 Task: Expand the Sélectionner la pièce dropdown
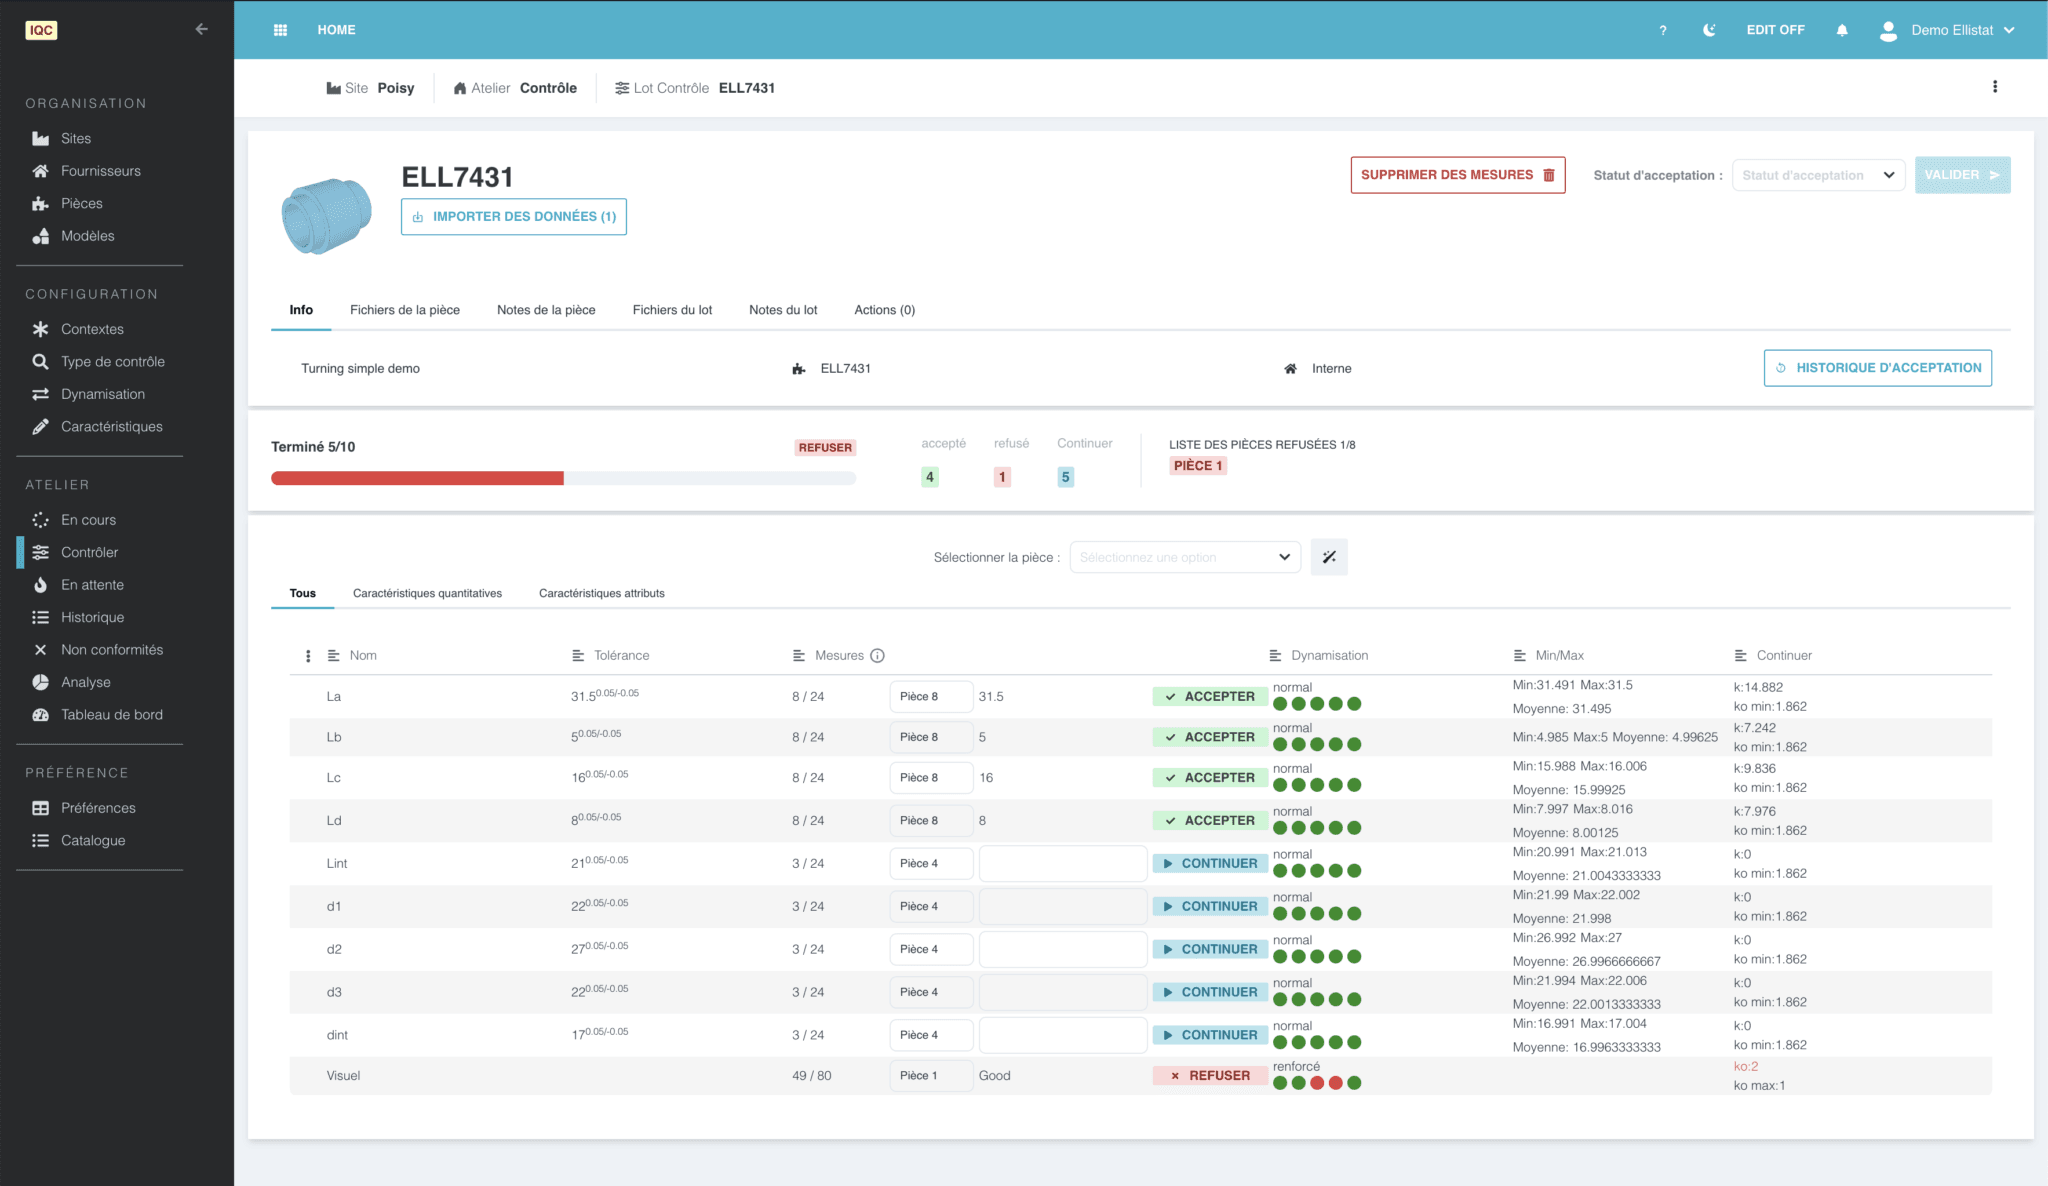point(1184,557)
